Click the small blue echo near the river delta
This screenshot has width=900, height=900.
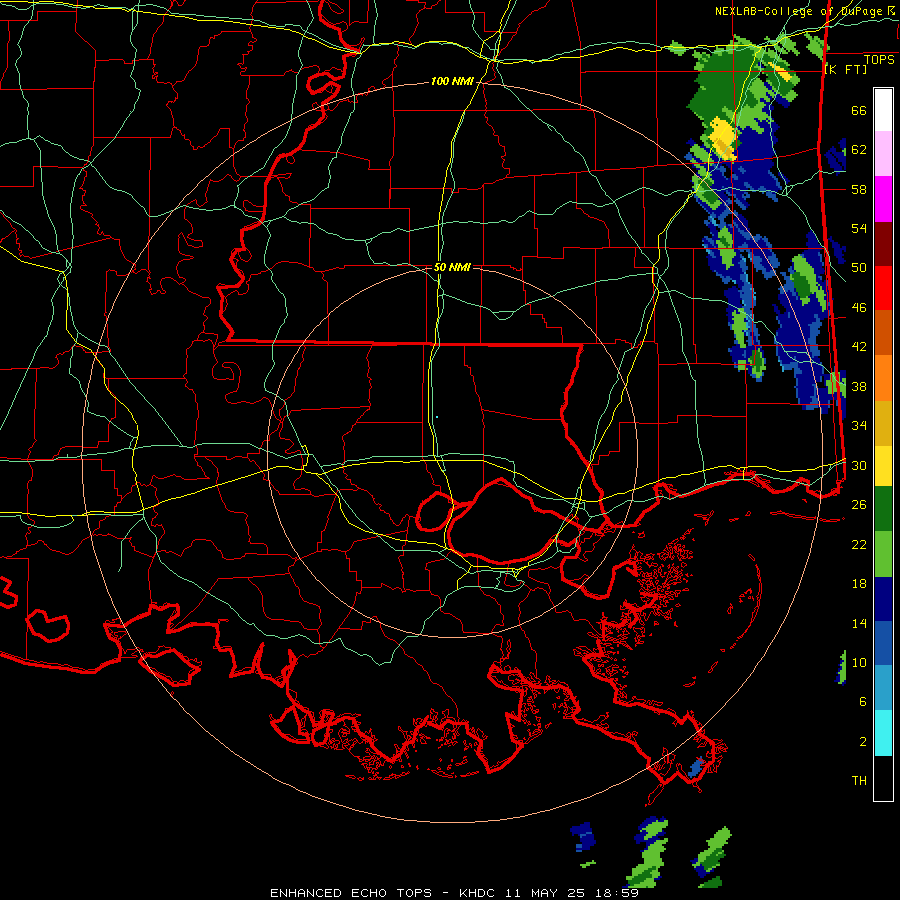coord(696,767)
